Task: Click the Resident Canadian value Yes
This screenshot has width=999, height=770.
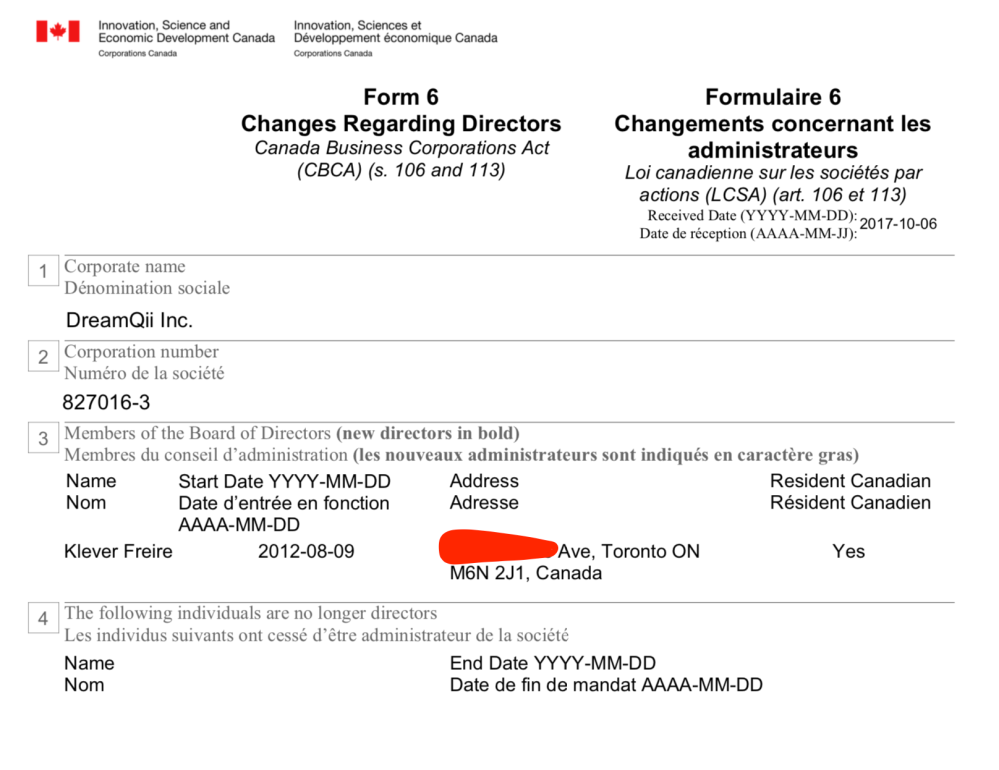Action: click(x=848, y=551)
